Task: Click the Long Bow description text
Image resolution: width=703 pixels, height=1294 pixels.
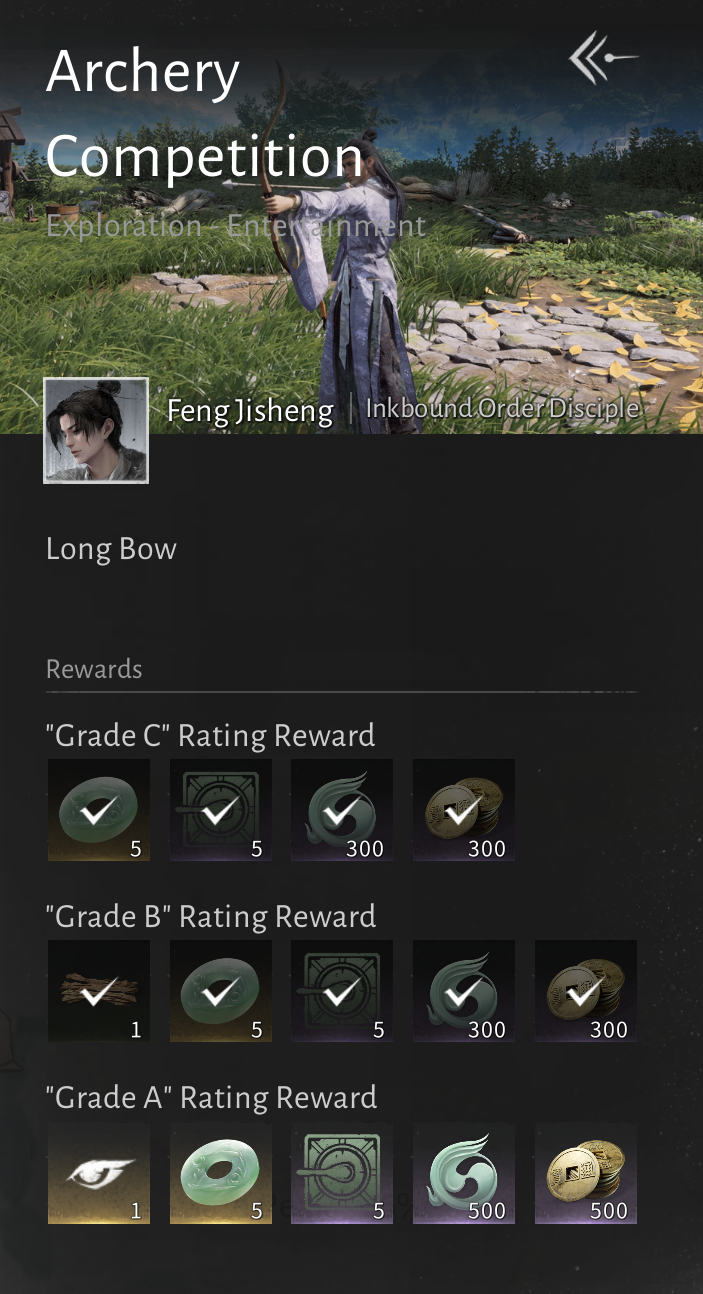Action: coord(111,549)
